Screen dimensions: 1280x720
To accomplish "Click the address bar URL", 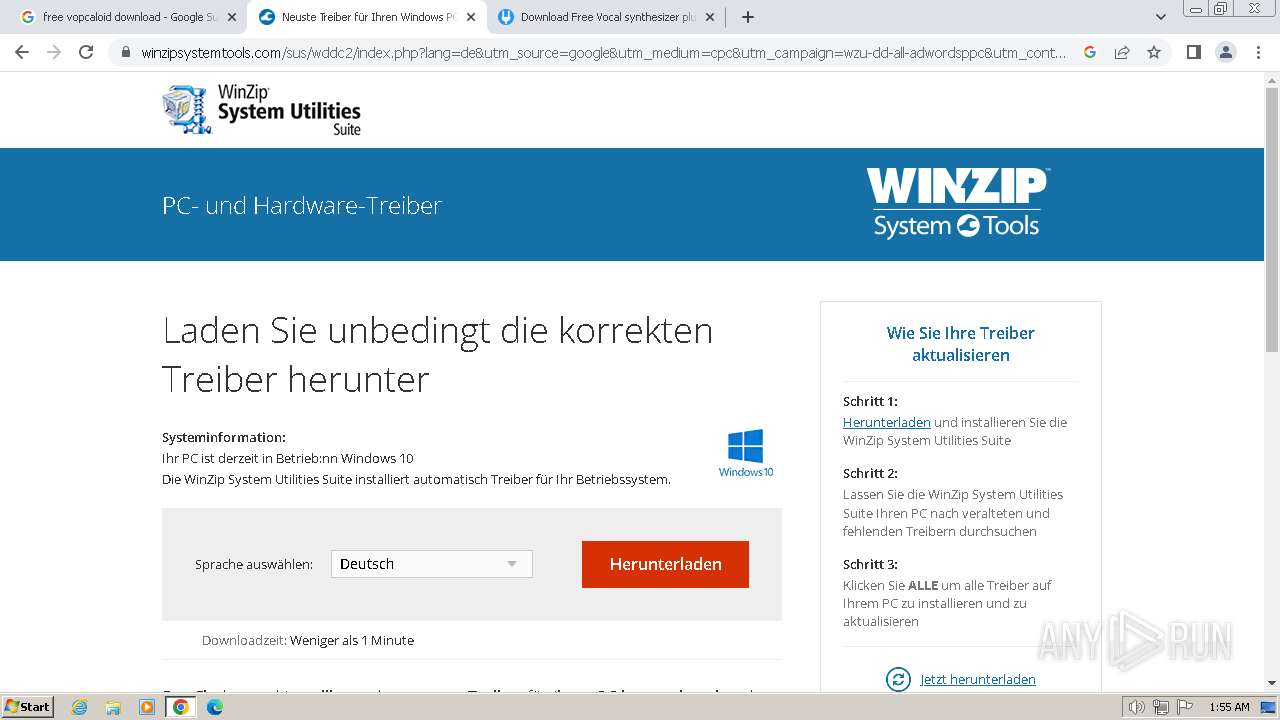I will point(604,52).
